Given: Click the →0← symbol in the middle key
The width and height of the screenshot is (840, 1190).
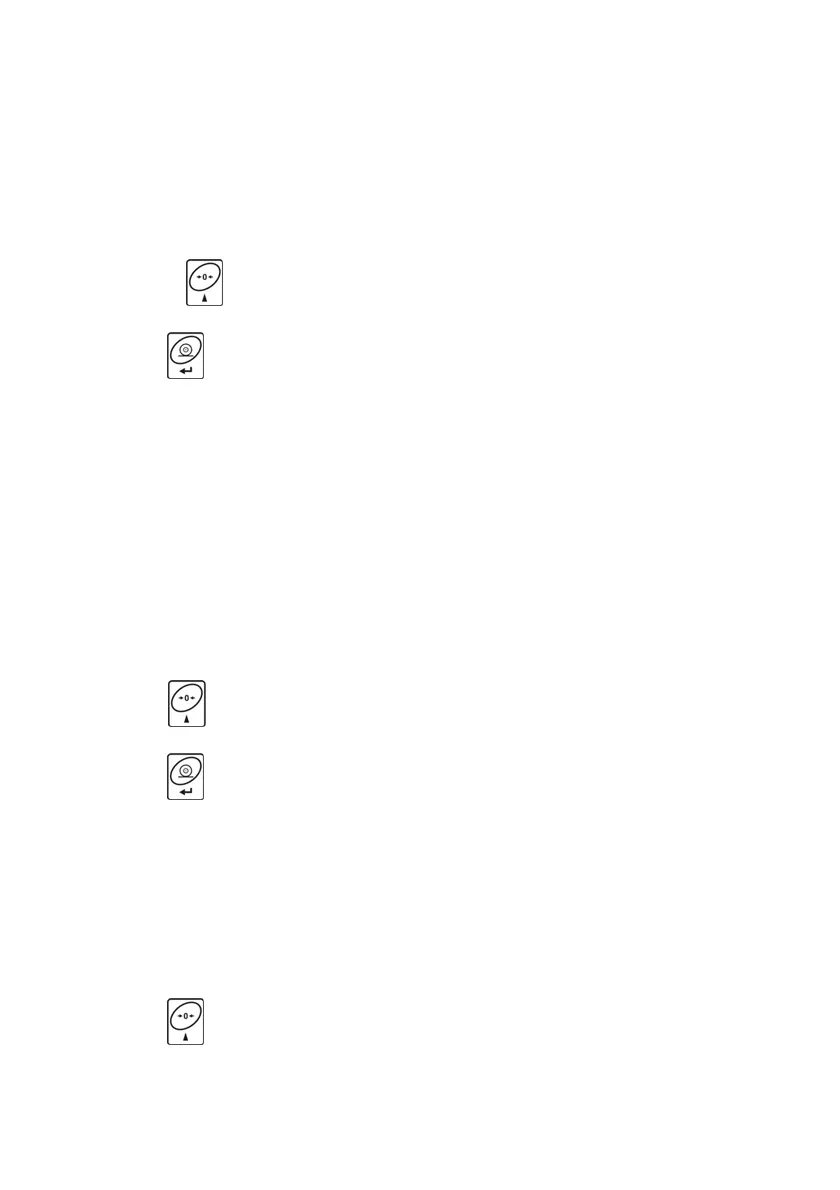Looking at the screenshot, I should (187, 697).
